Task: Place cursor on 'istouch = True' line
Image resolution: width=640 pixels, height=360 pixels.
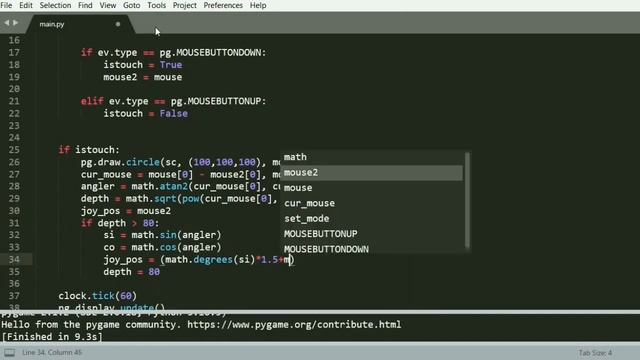Action: tap(143, 65)
